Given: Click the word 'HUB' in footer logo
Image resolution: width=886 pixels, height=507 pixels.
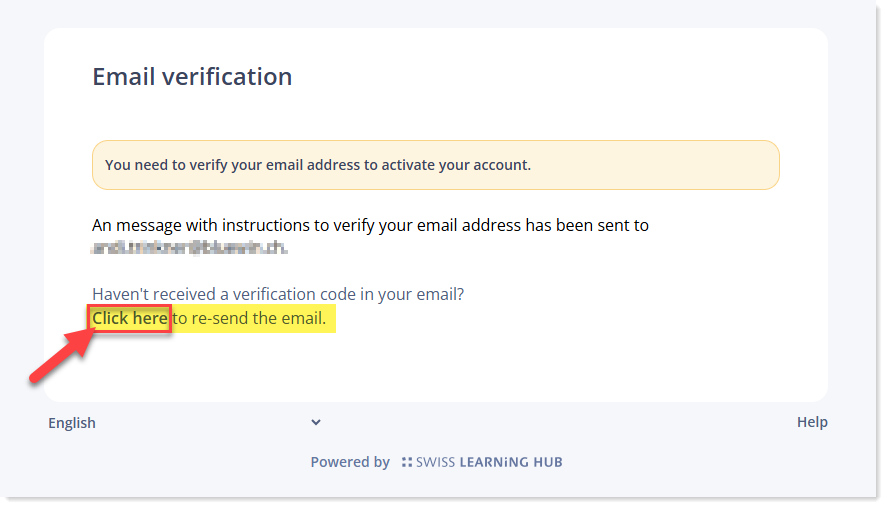Looking at the screenshot, I should click(x=548, y=462).
